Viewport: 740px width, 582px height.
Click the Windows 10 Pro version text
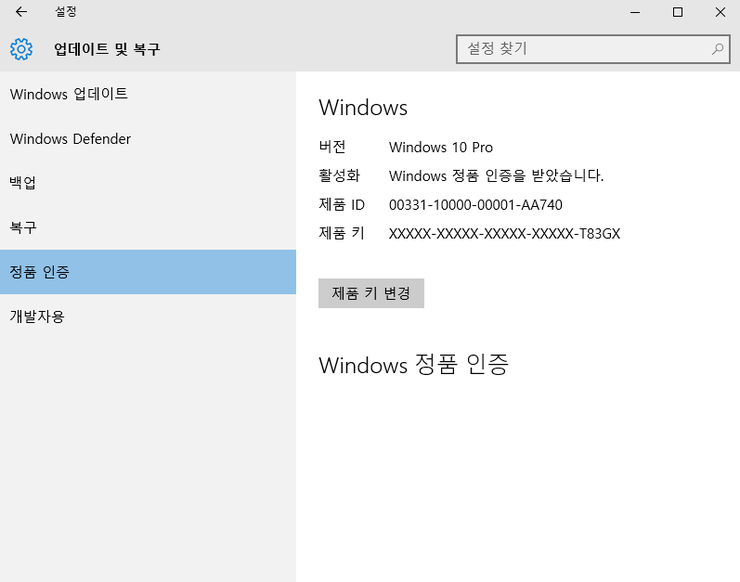pyautogui.click(x=441, y=147)
